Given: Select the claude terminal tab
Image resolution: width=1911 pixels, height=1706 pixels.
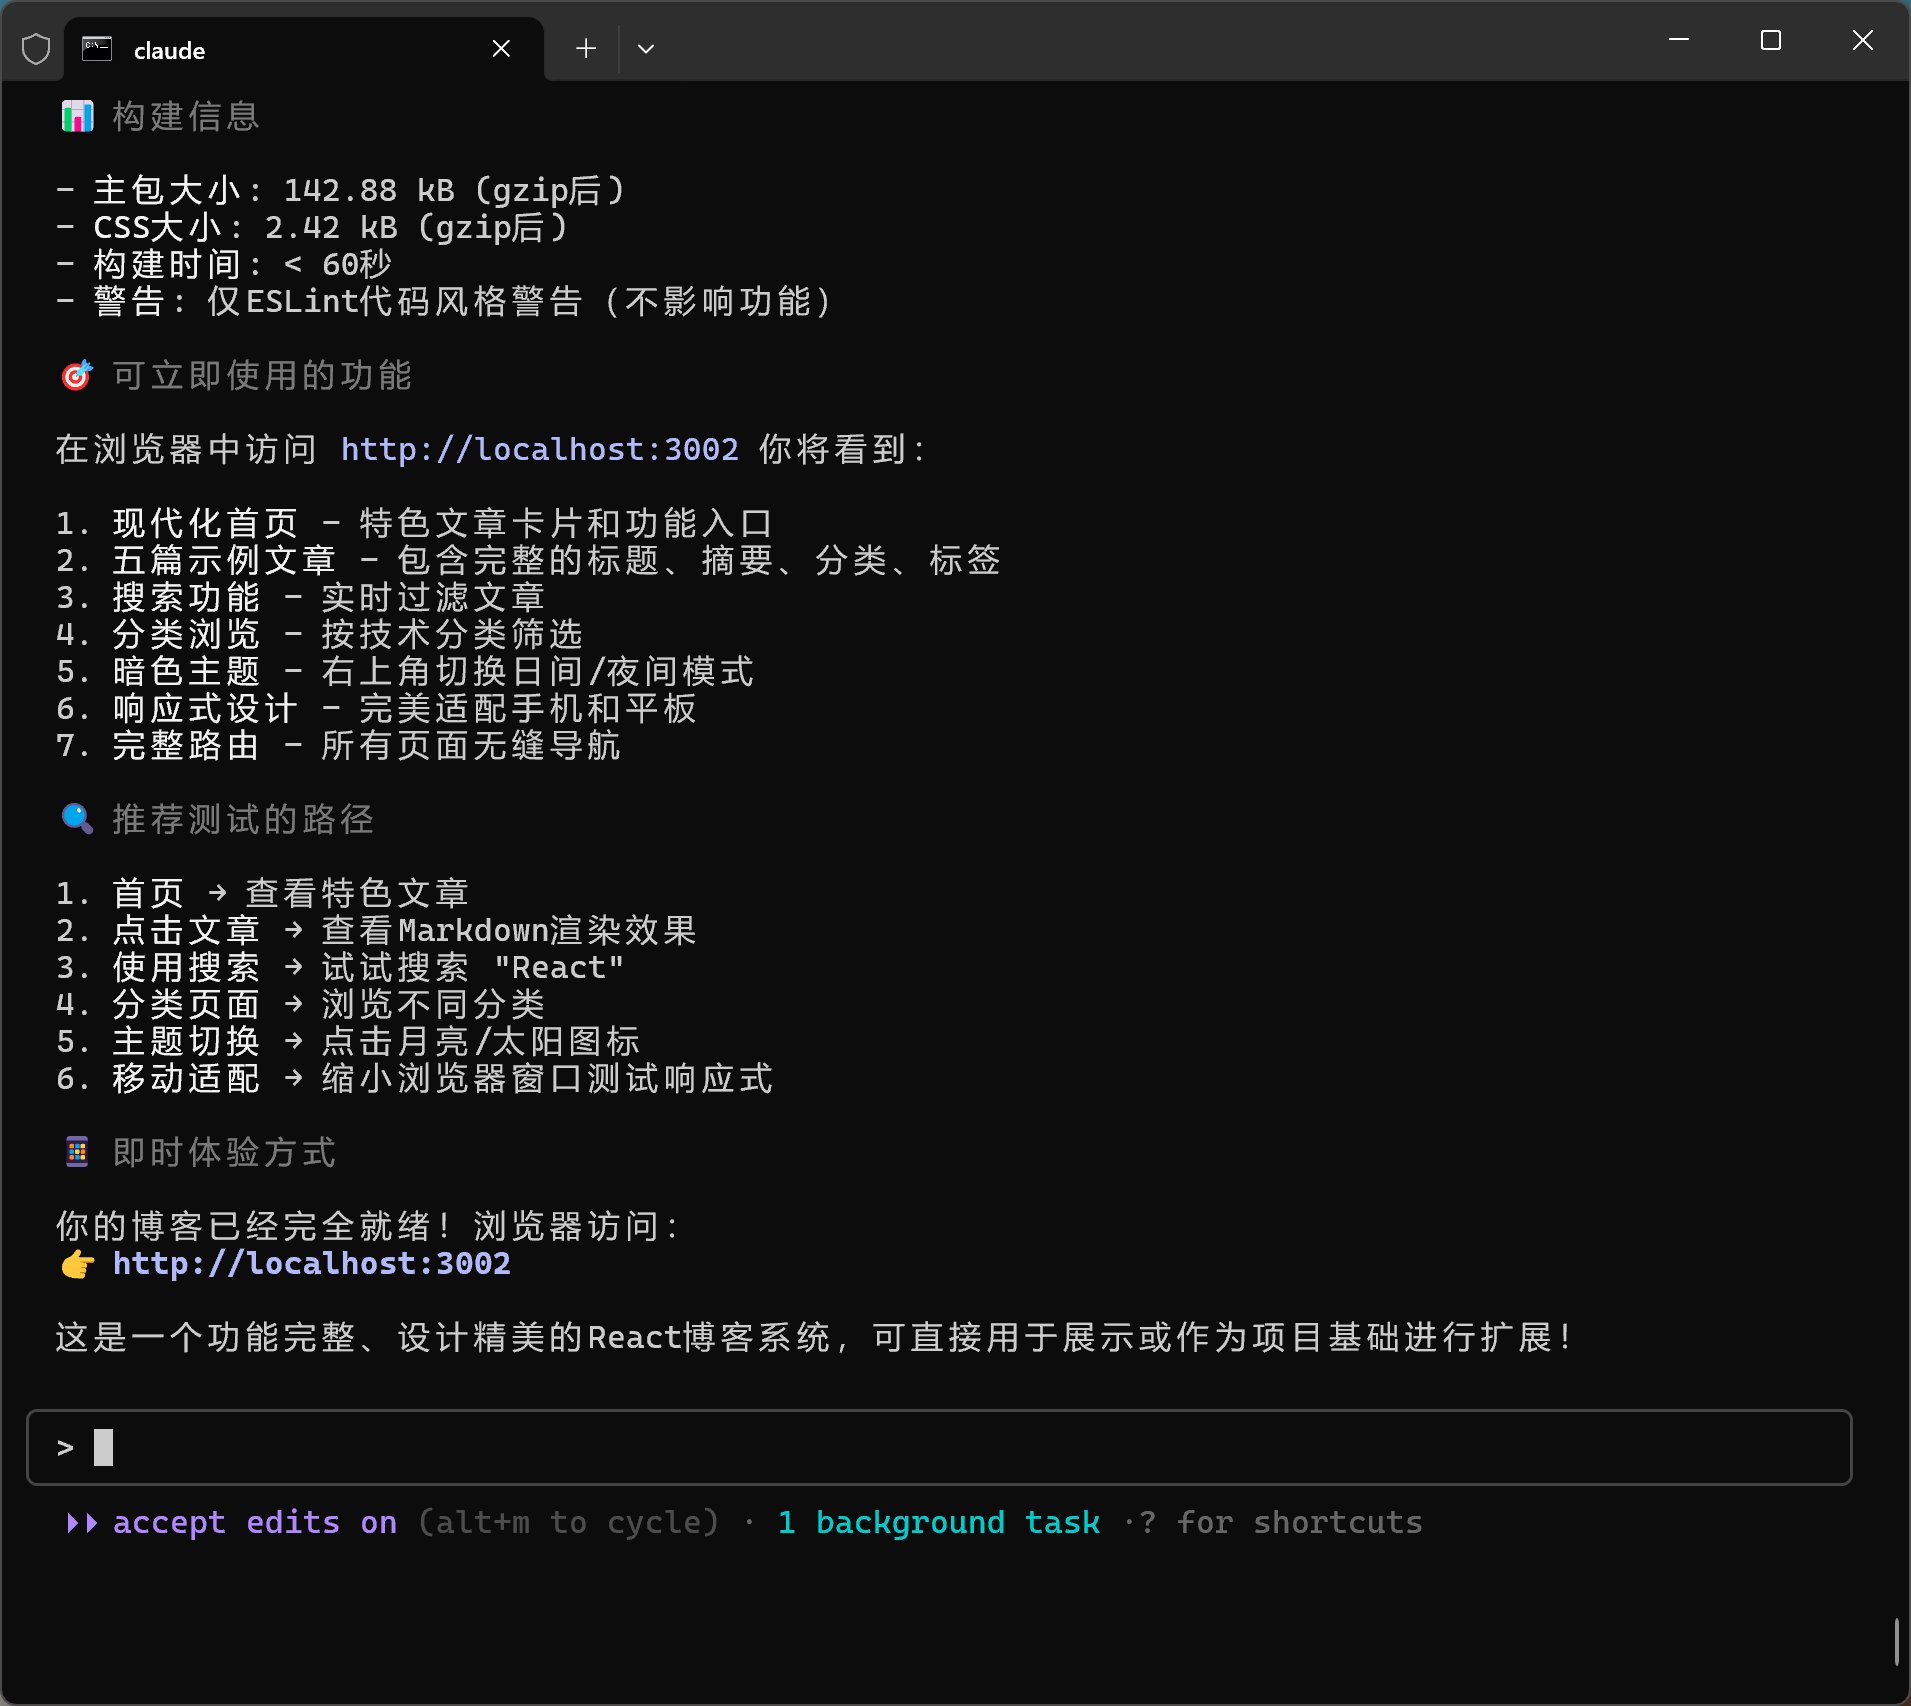Looking at the screenshot, I should 168,50.
